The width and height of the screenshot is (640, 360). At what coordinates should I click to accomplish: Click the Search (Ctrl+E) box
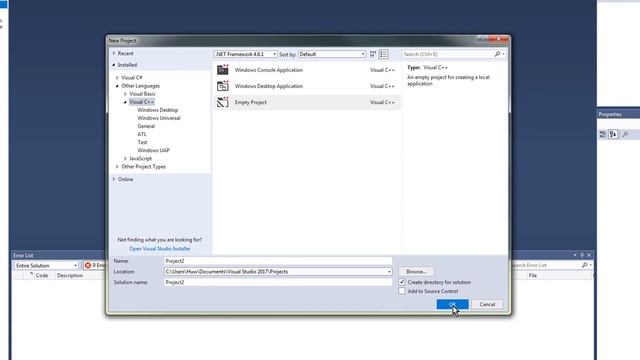[x=448, y=54]
